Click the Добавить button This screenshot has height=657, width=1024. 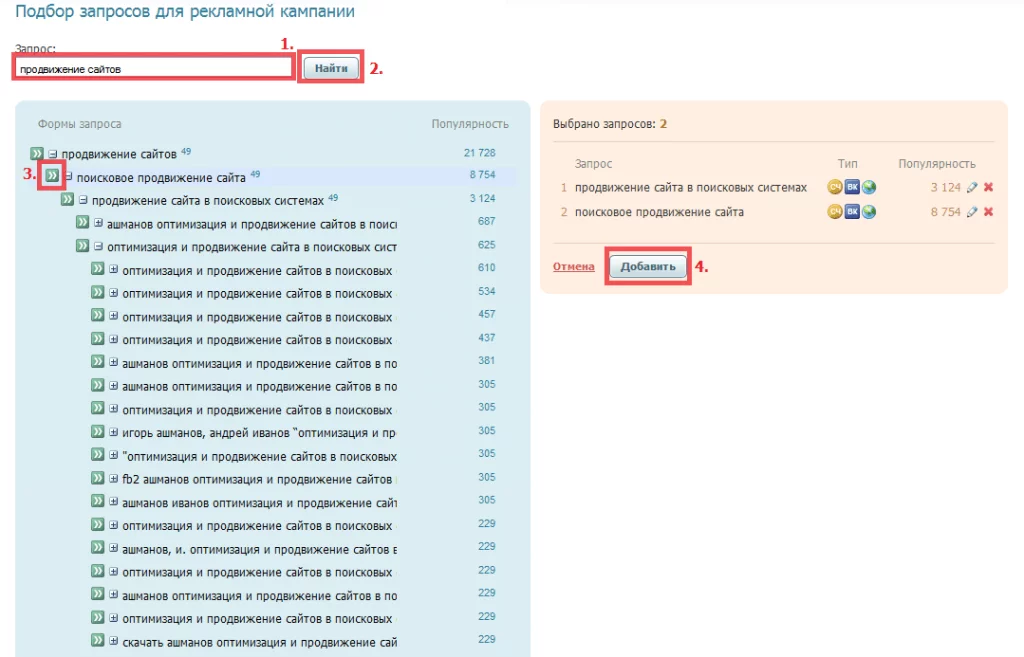(x=647, y=266)
